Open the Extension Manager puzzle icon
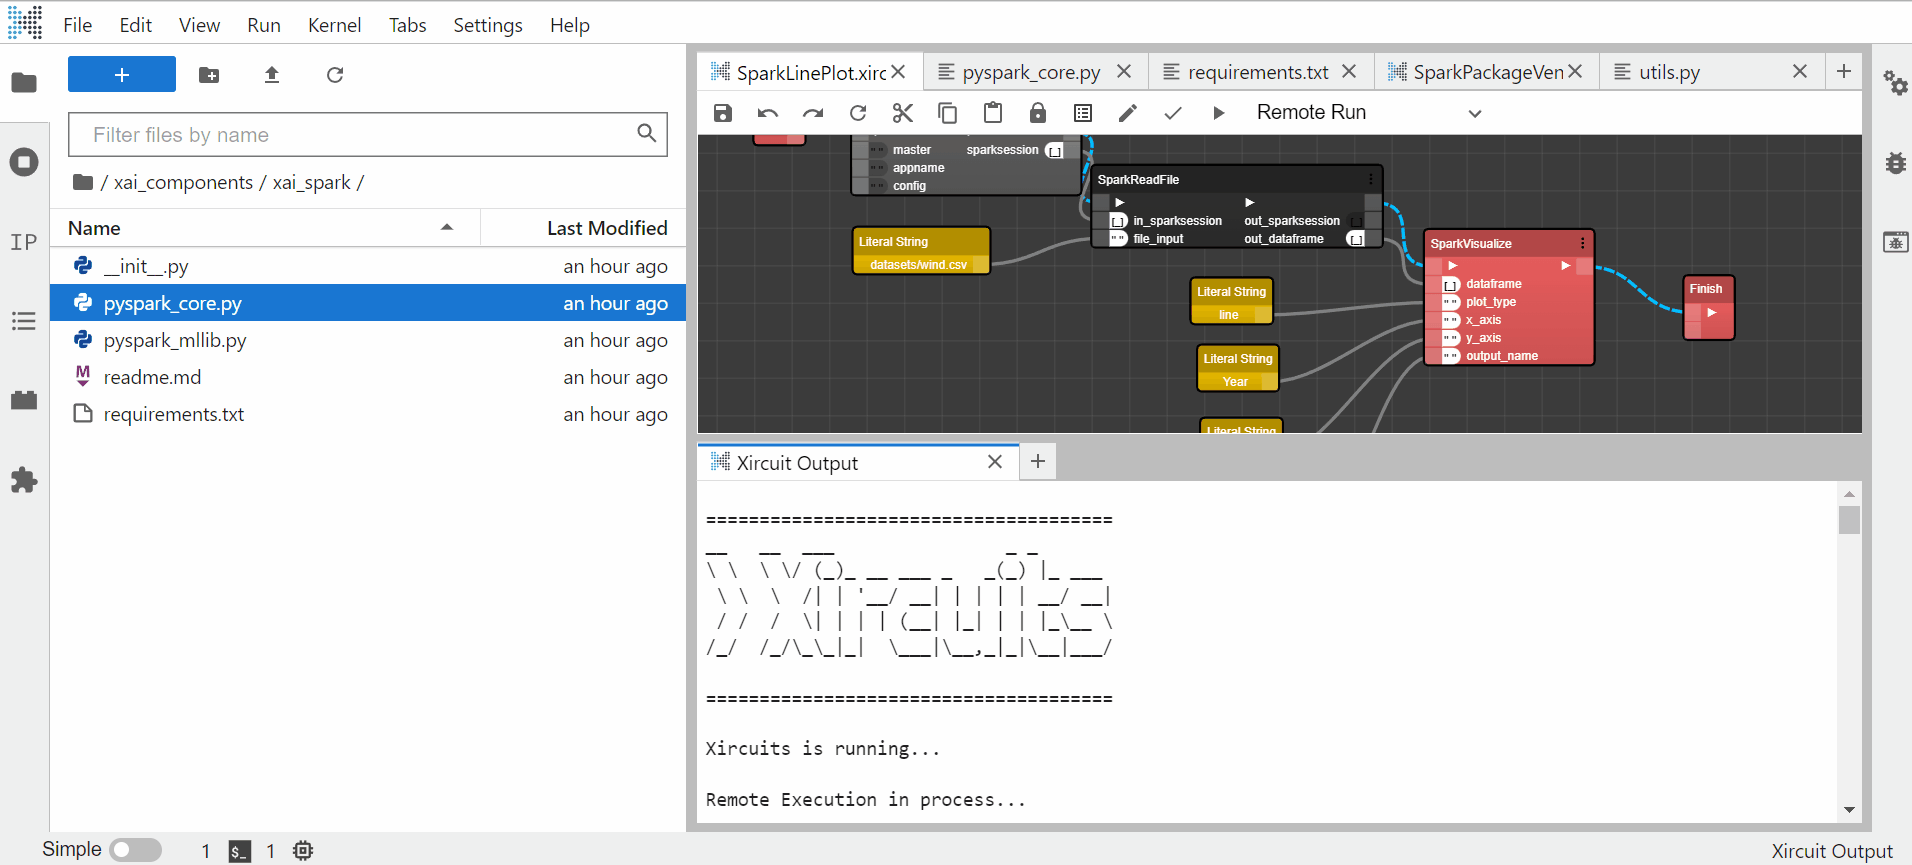The image size is (1912, 865). 24,480
